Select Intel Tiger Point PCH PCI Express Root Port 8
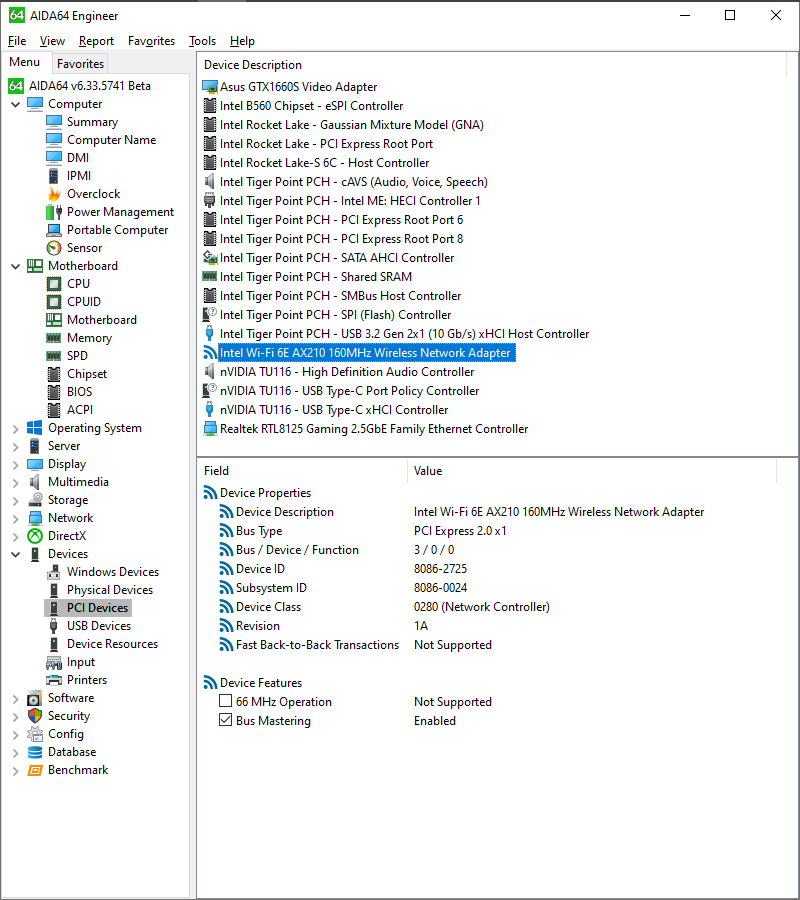The width and height of the screenshot is (800, 900). (341, 239)
